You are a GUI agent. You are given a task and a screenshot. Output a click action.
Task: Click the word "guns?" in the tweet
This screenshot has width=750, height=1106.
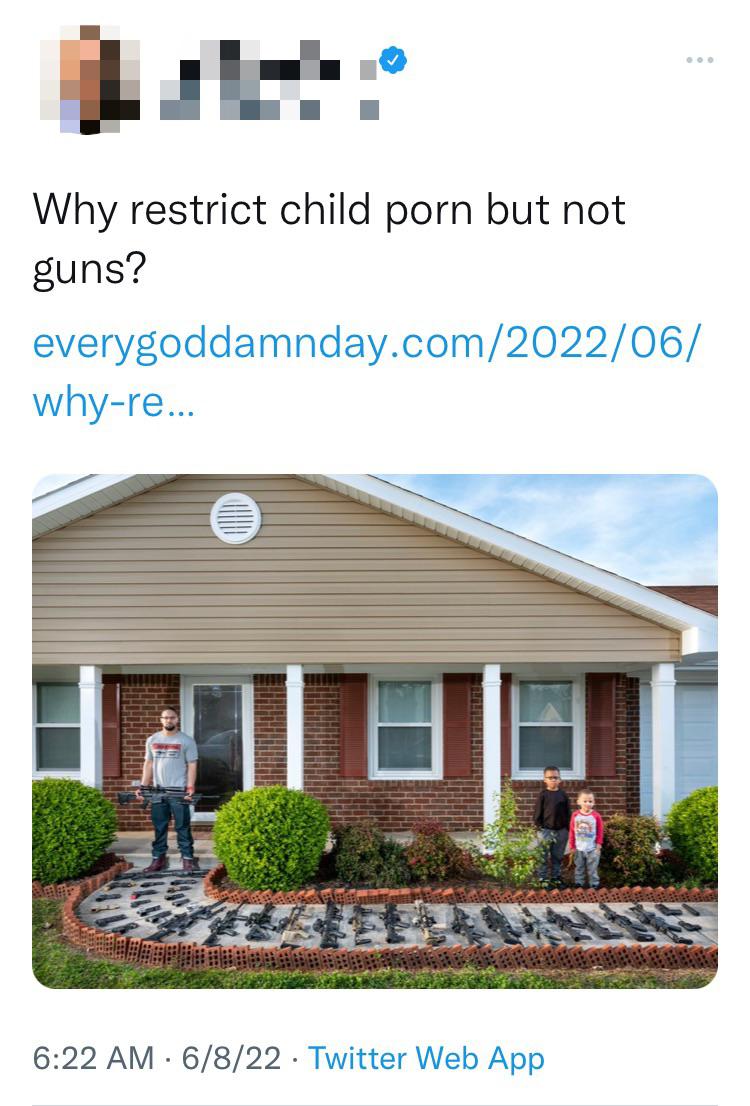[x=89, y=269]
